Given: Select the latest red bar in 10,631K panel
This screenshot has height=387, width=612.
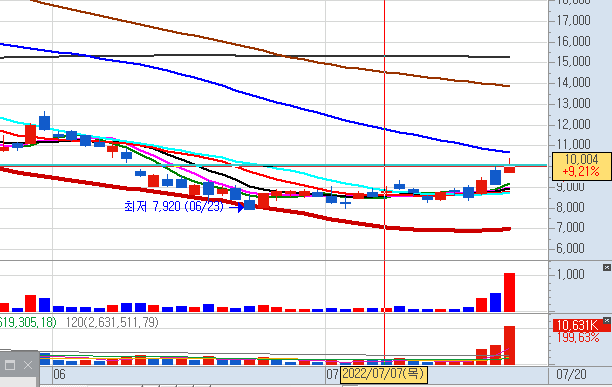Looking at the screenshot, I should pyautogui.click(x=509, y=345).
